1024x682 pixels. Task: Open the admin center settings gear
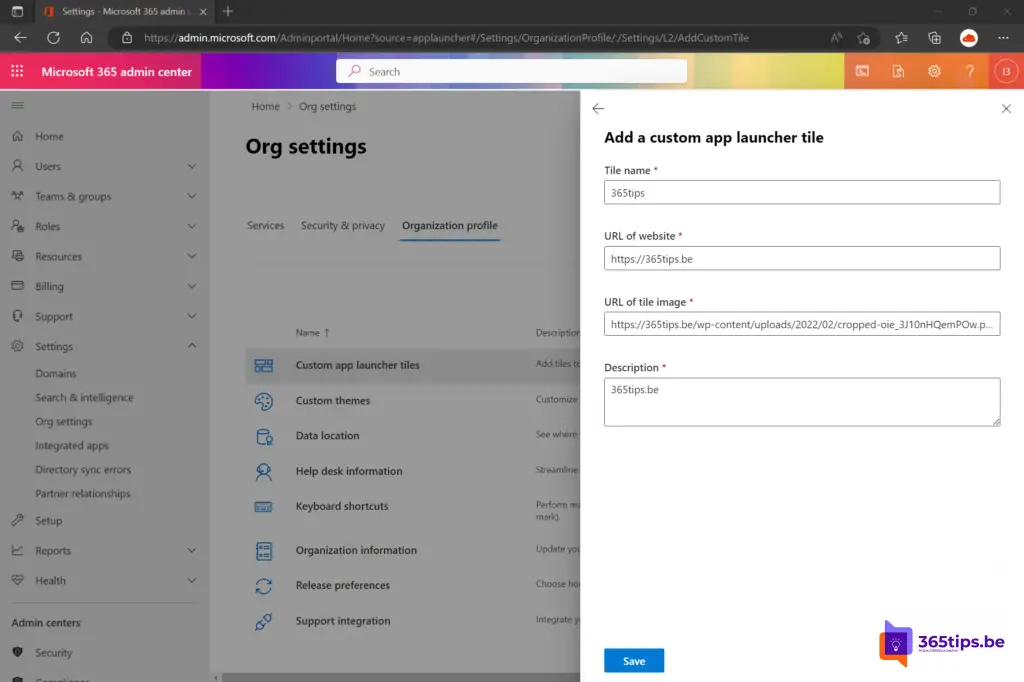coord(935,71)
